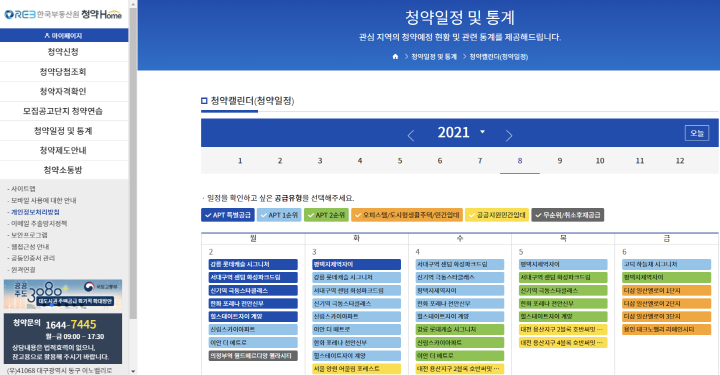
Task: Open 더샵 일산엘로이 2단지 on Friday 6
Action: (x=666, y=303)
